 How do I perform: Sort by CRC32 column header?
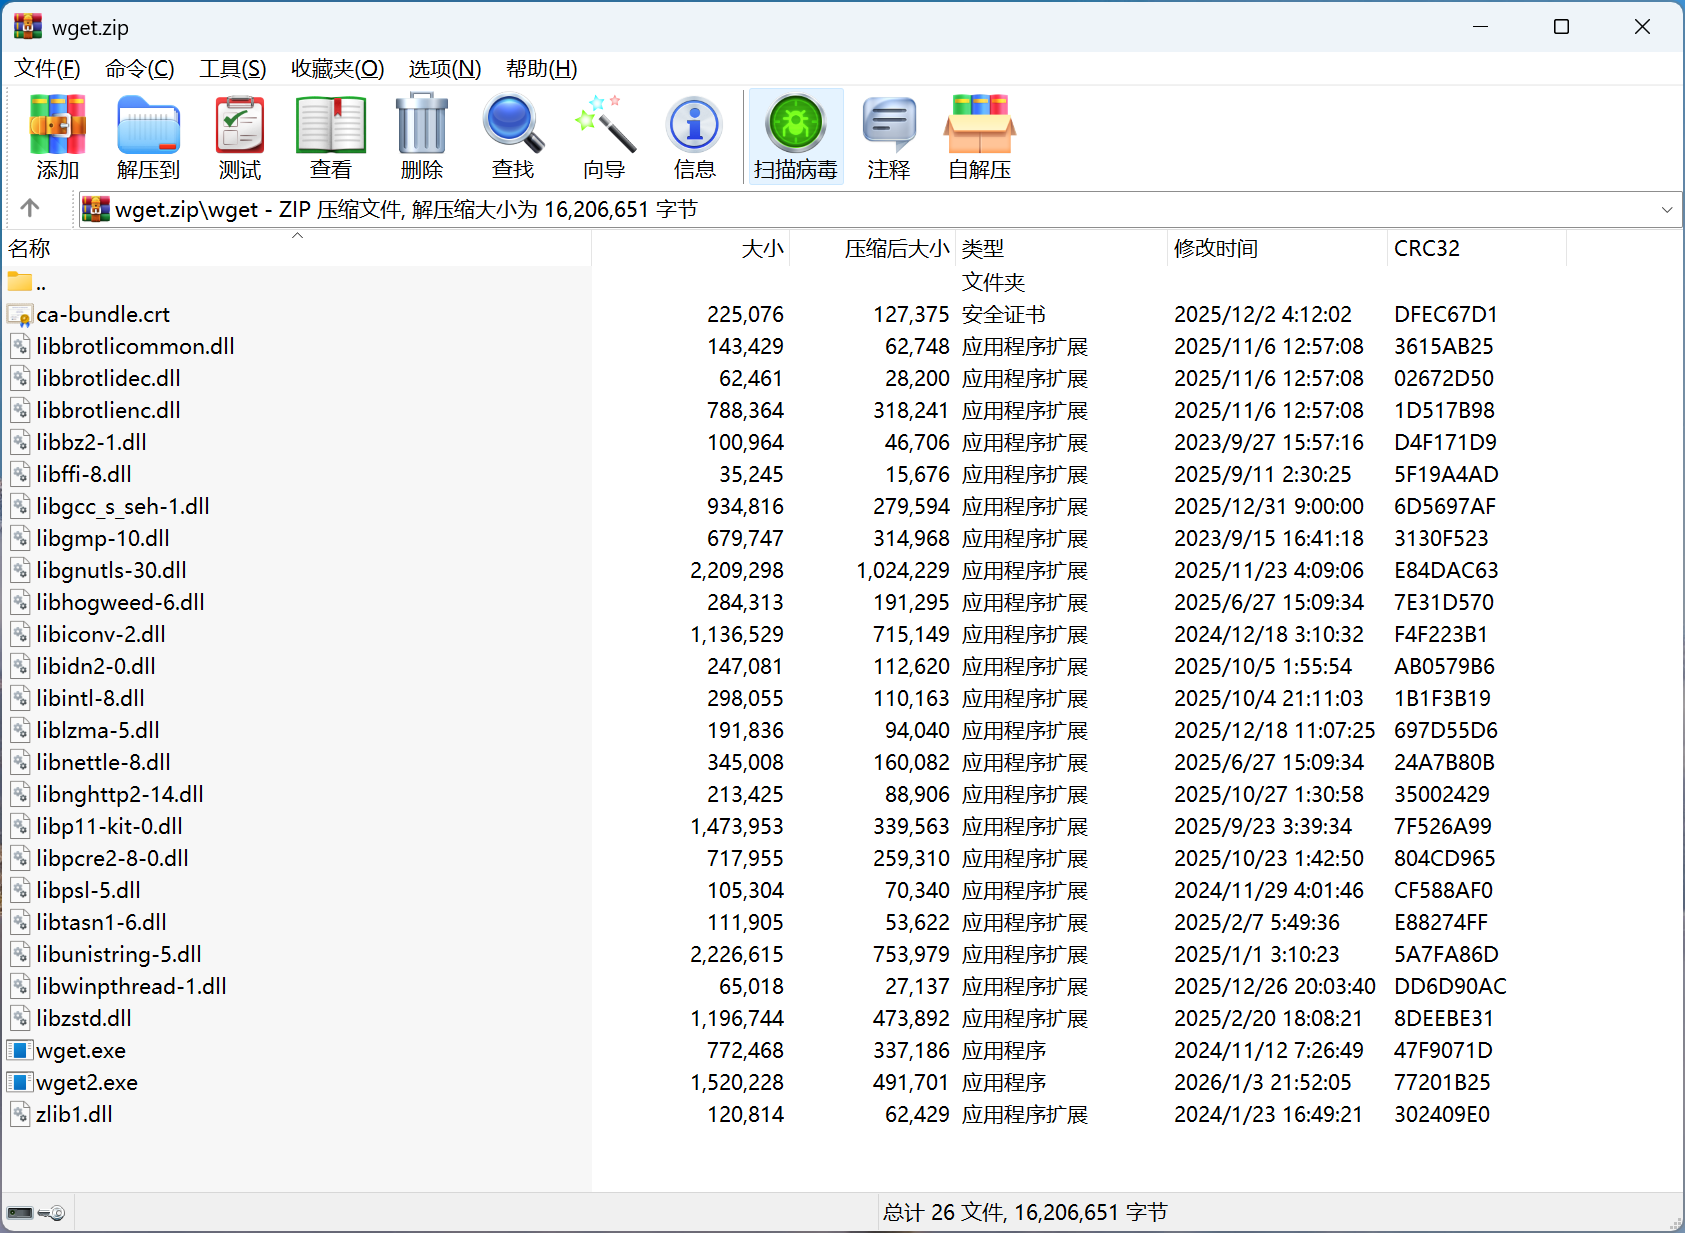(1477, 248)
